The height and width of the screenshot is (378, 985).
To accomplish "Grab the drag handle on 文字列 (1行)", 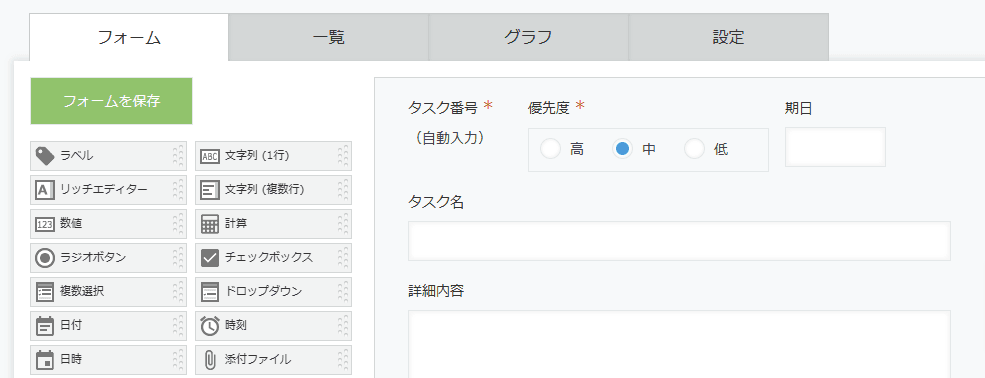I will pos(343,156).
